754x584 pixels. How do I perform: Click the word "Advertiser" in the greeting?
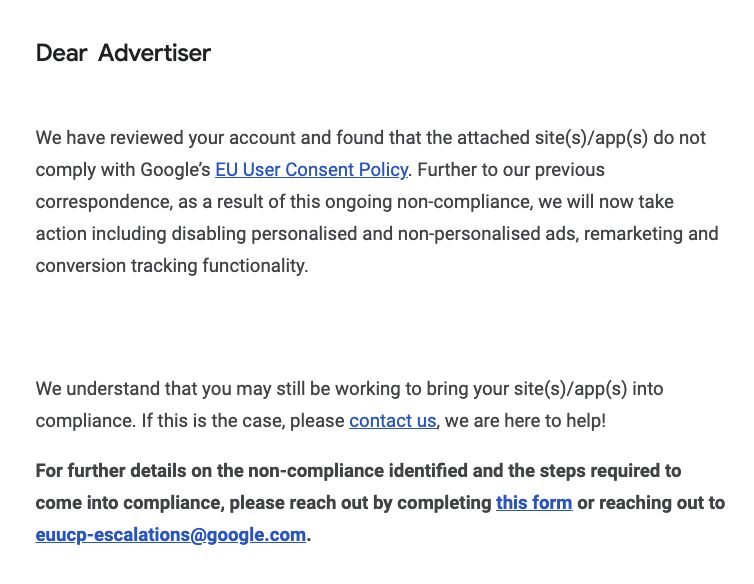click(x=154, y=53)
